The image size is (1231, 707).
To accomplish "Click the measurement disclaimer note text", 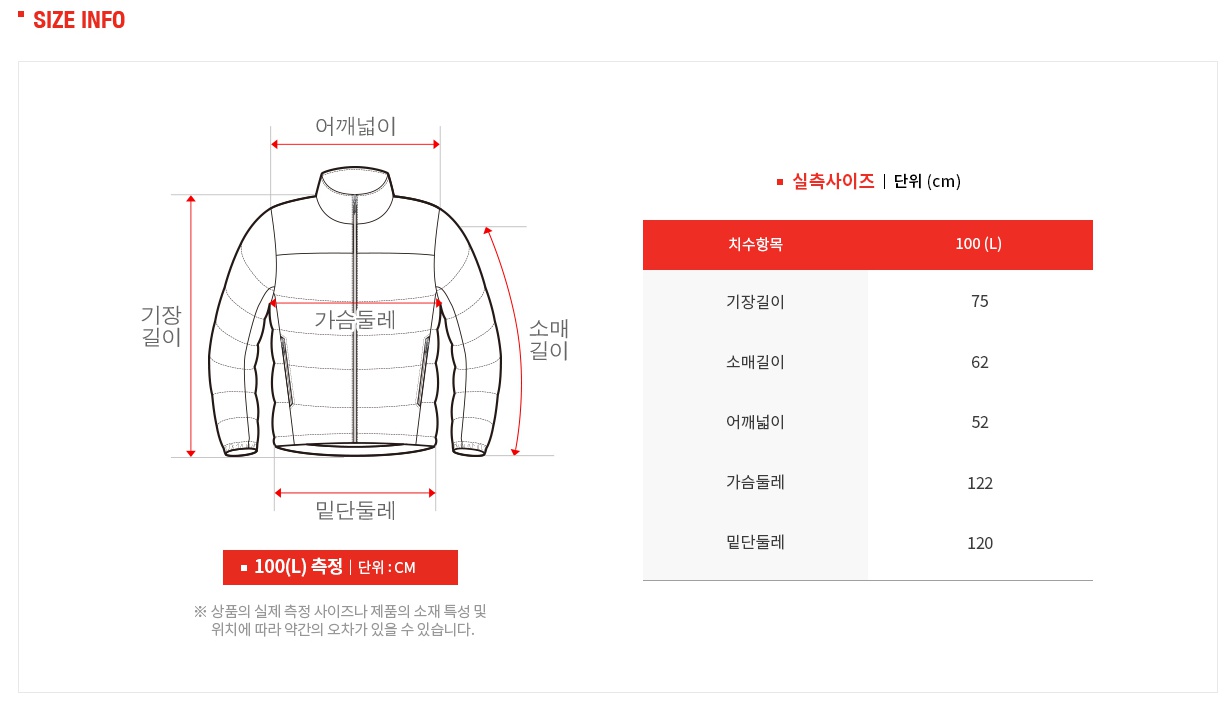I will click(x=340, y=620).
